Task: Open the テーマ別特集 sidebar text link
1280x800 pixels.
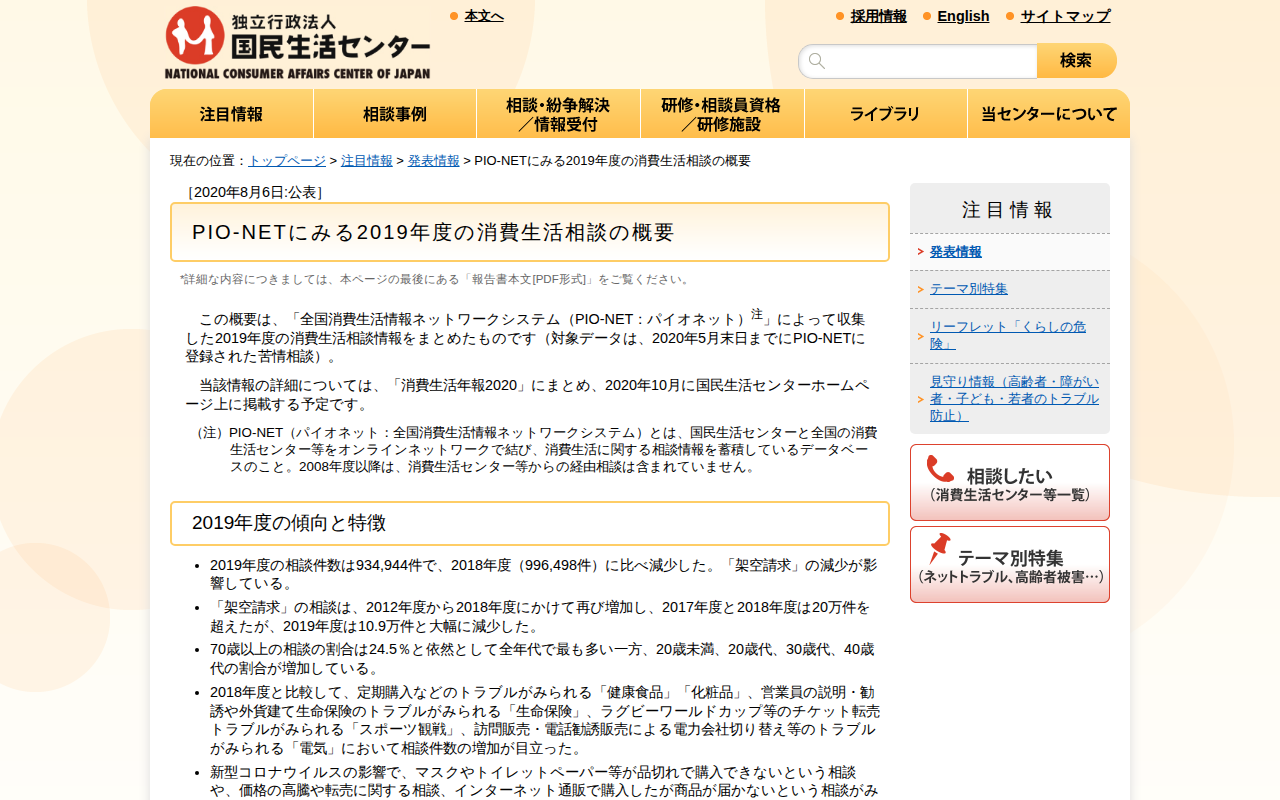Action: click(969, 289)
